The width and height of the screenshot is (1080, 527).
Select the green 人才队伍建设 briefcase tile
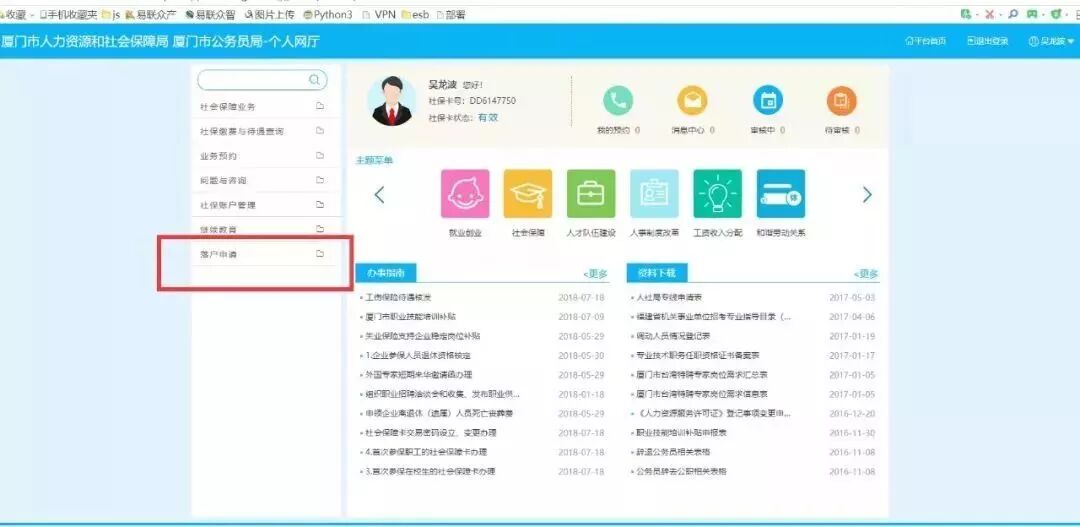[591, 194]
